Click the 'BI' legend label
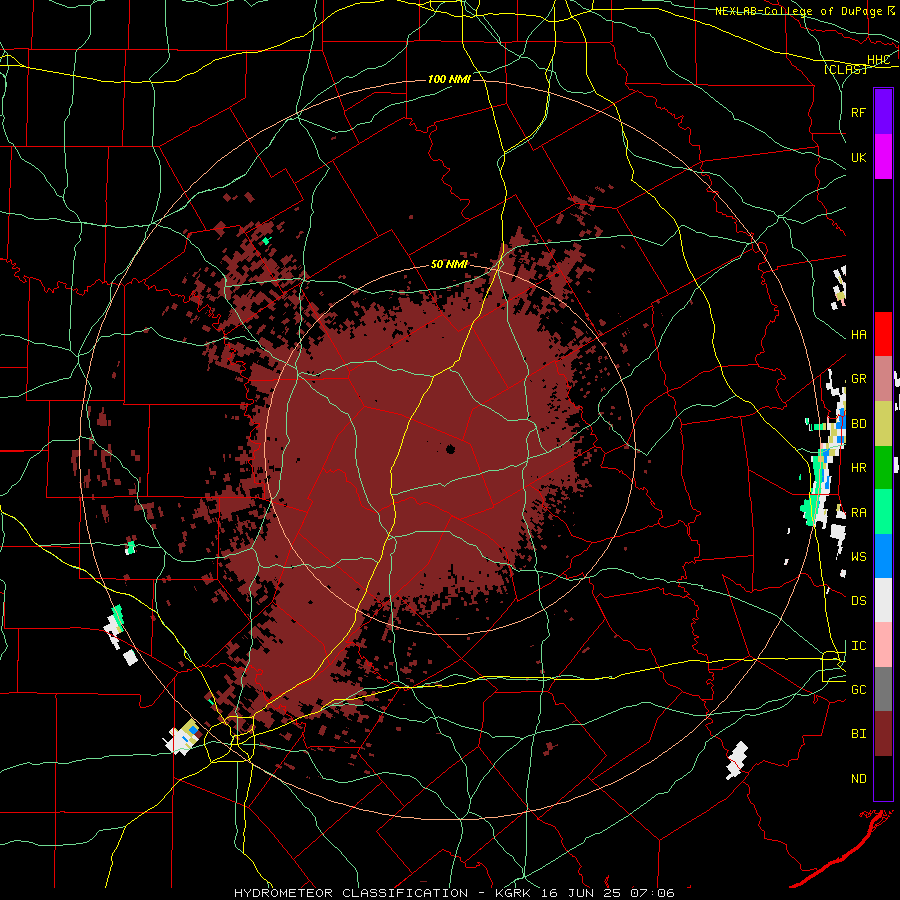Viewport: 900px width, 900px height. click(x=858, y=734)
